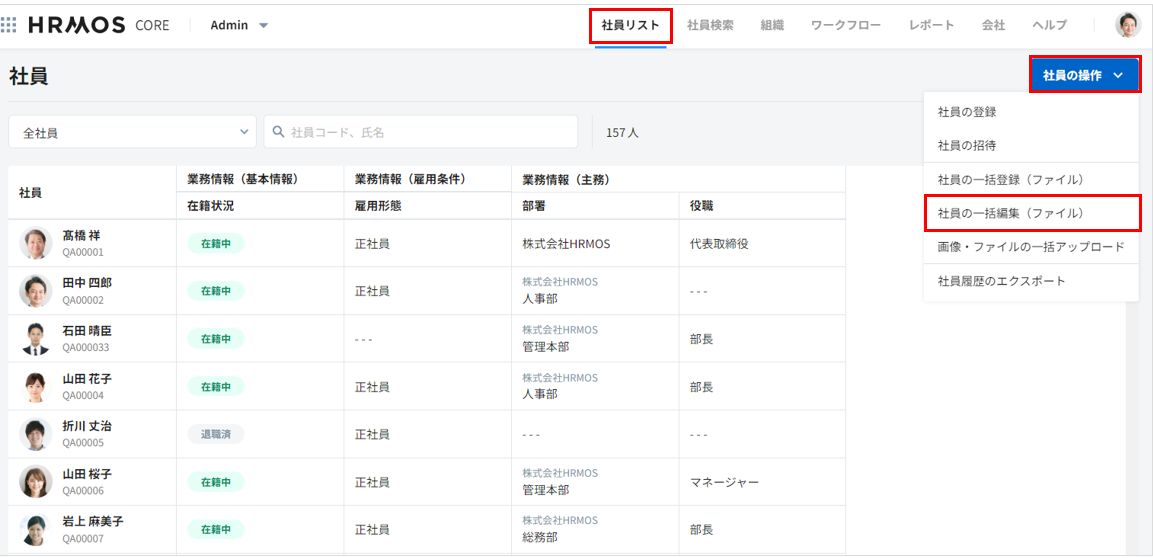Open the 全社員 filter dropdown

(132, 132)
